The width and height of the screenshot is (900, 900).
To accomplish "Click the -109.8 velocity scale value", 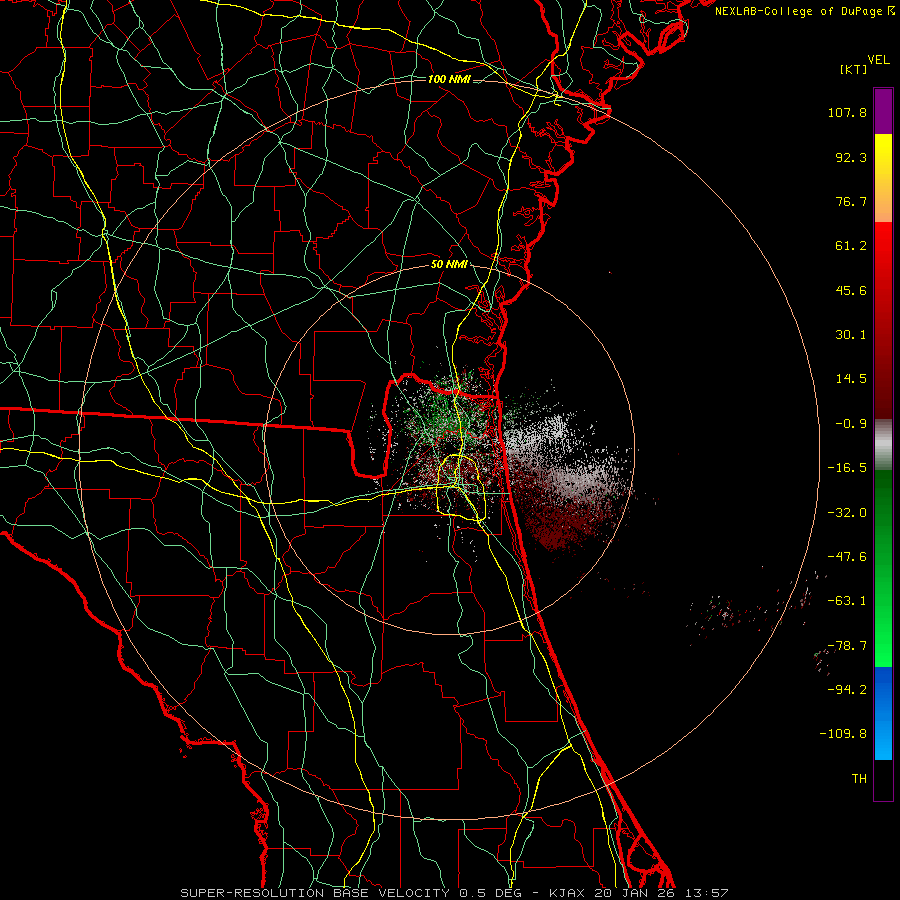I will (843, 734).
